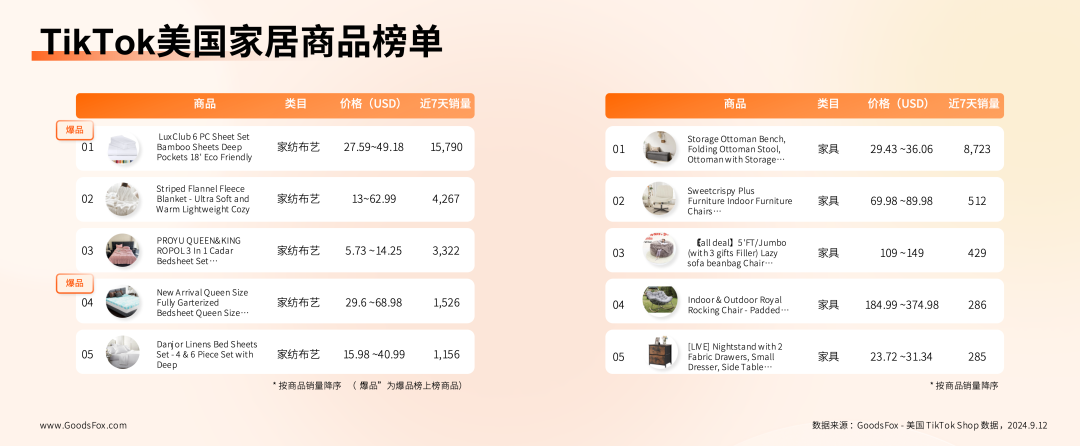Click 家具 category in Storage Ottoman row
The height and width of the screenshot is (446, 1080).
click(829, 149)
